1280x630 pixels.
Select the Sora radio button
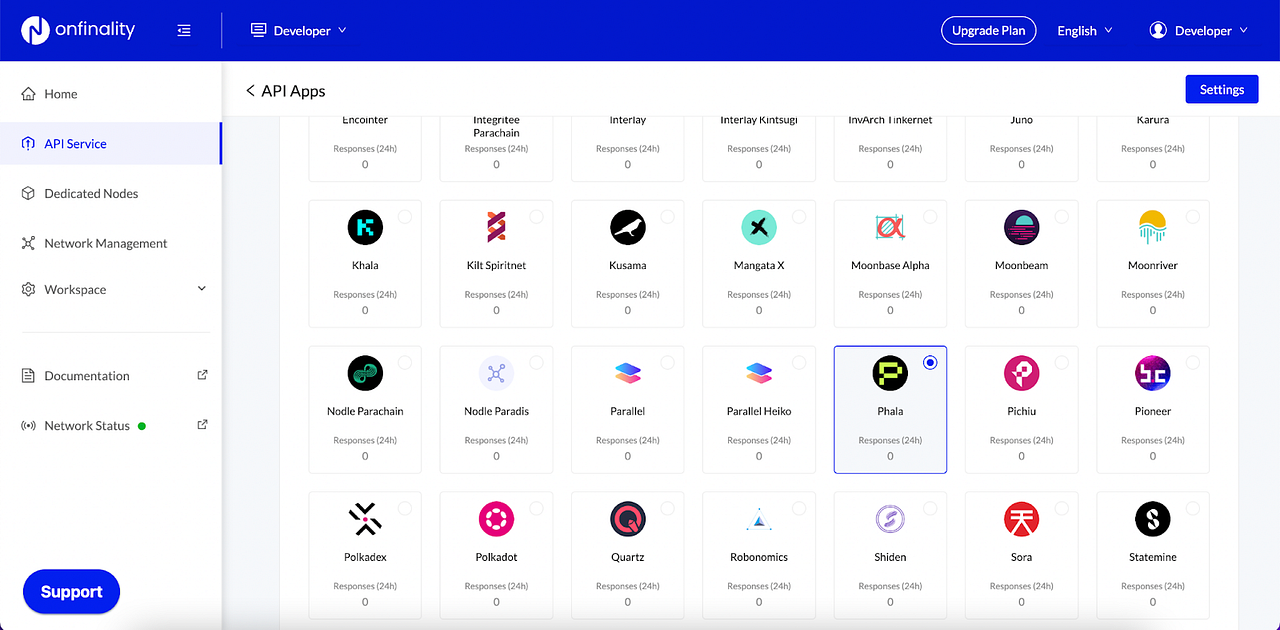click(1062, 508)
